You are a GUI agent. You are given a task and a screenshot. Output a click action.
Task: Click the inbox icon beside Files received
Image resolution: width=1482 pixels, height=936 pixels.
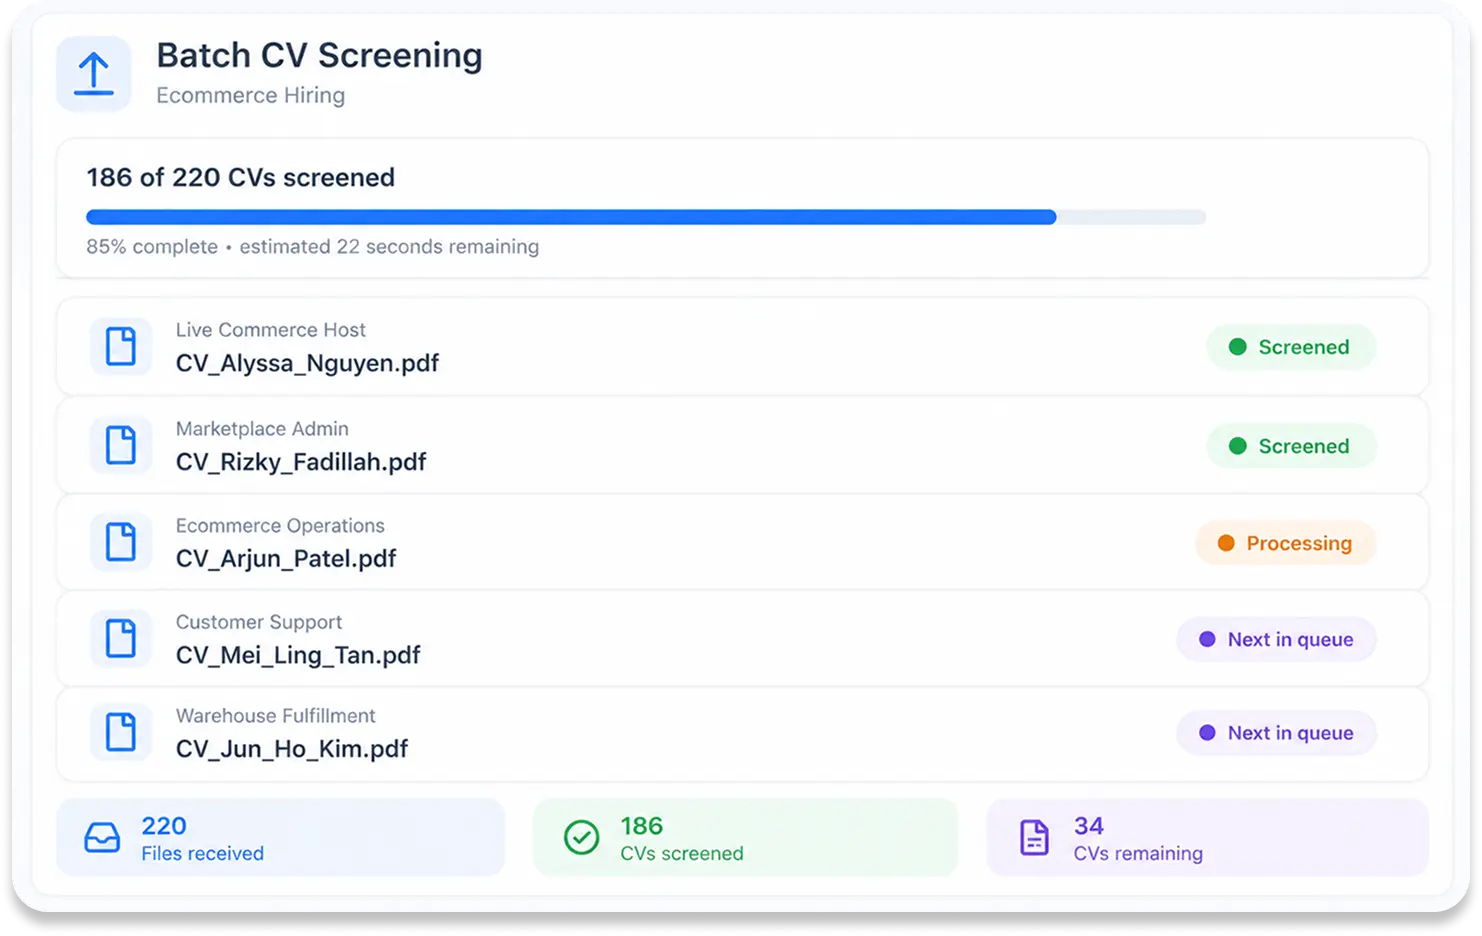point(102,837)
